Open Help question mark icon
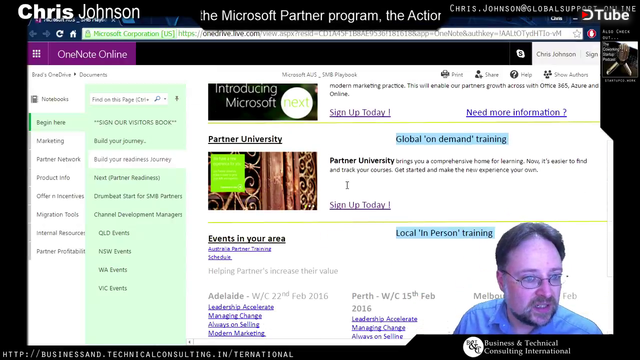Image resolution: width=640 pixels, height=360 pixels. coord(514,74)
